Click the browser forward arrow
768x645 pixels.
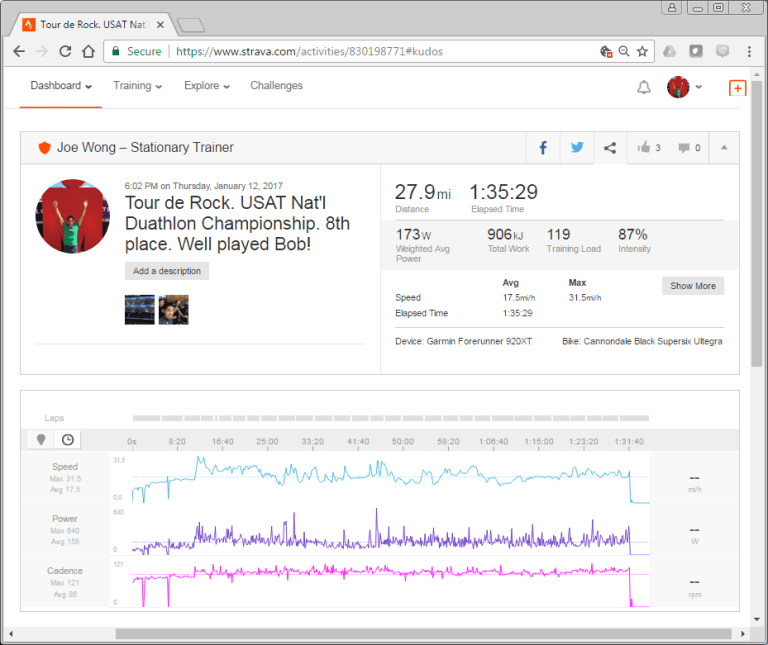pyautogui.click(x=42, y=51)
